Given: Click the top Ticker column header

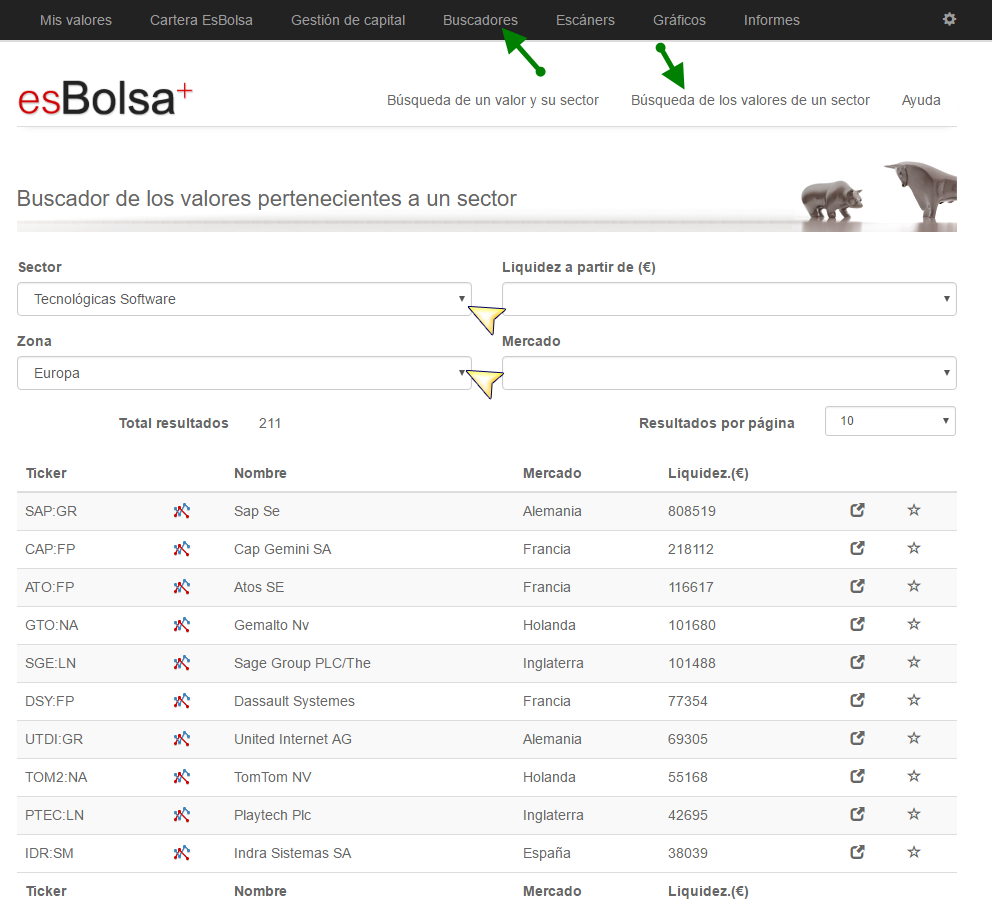Looking at the screenshot, I should (x=46, y=473).
